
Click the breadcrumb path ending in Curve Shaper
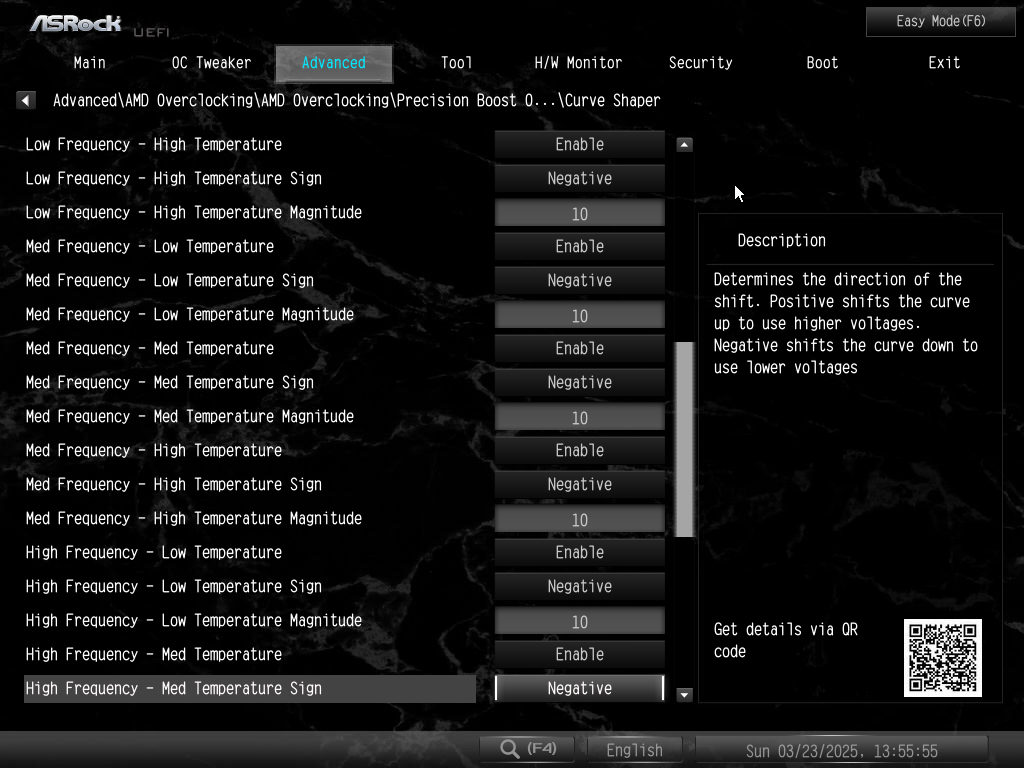[x=357, y=101]
